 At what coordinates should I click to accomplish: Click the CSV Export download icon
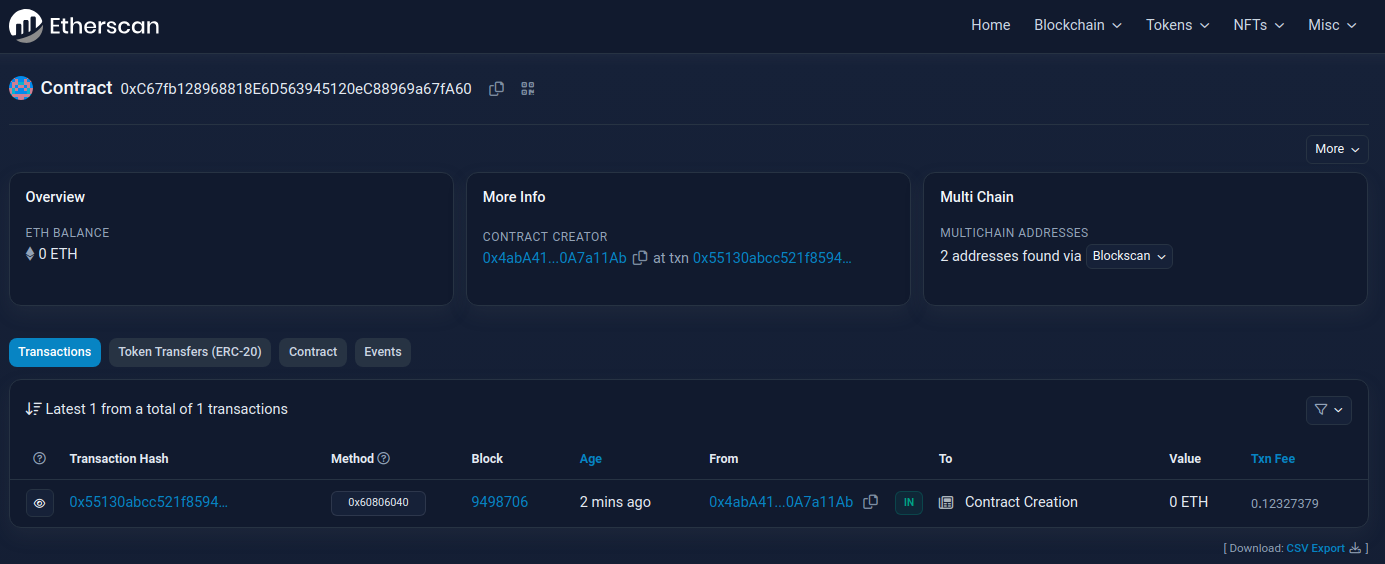[x=1355, y=548]
